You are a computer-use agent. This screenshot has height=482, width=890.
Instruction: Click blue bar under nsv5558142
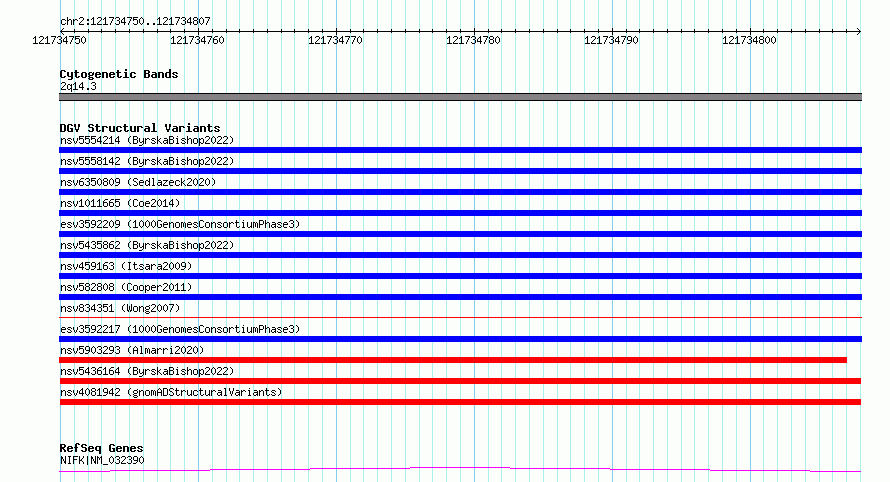(x=460, y=171)
